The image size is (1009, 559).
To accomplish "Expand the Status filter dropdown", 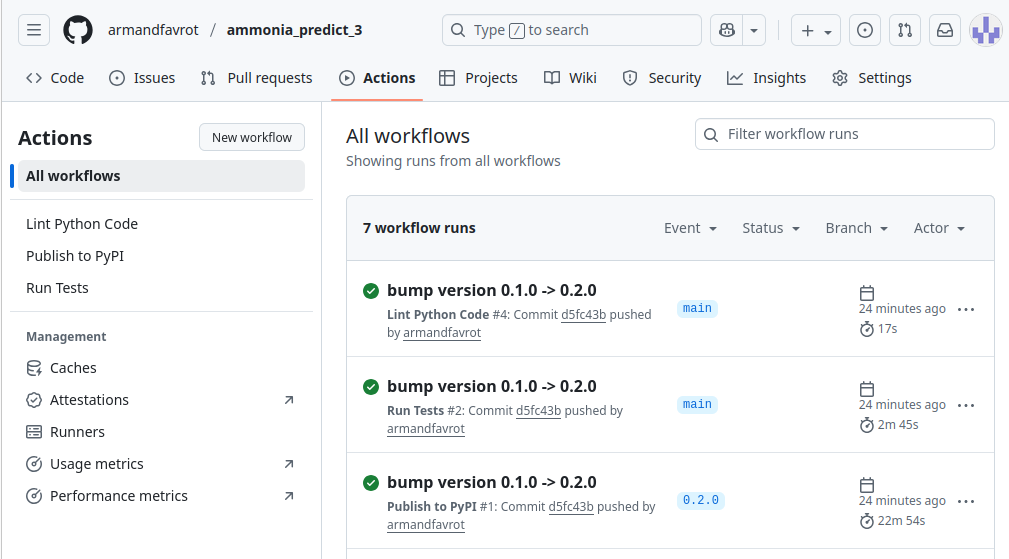I will 770,228.
